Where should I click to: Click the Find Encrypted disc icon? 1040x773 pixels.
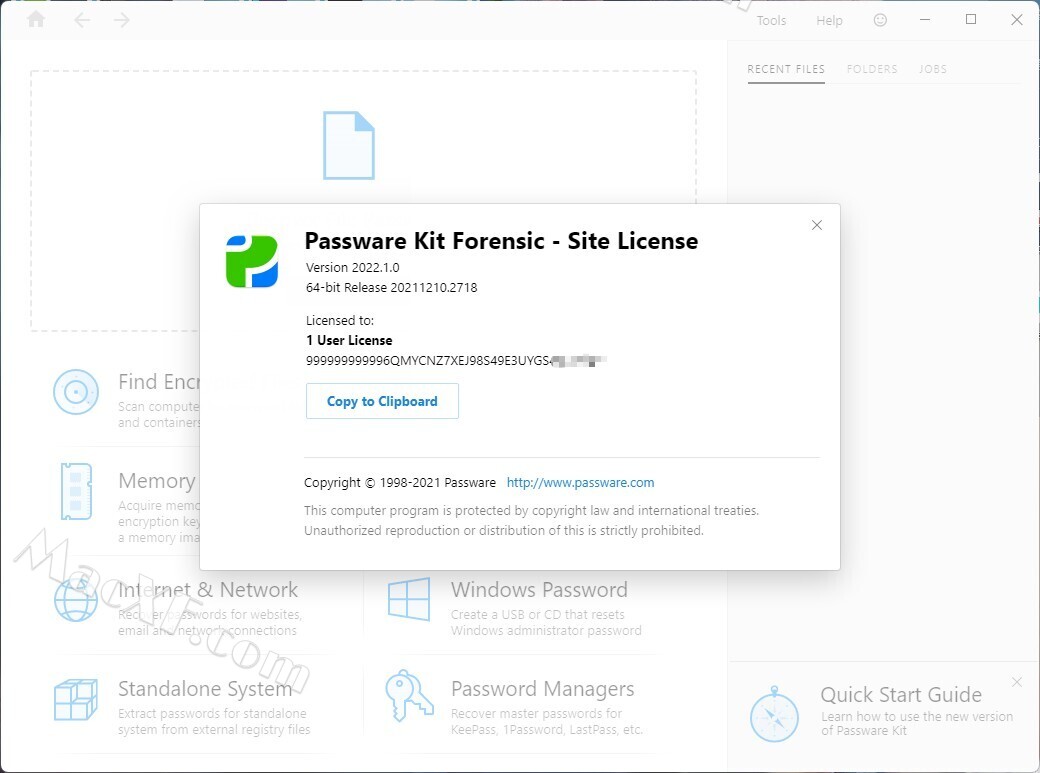click(x=76, y=392)
